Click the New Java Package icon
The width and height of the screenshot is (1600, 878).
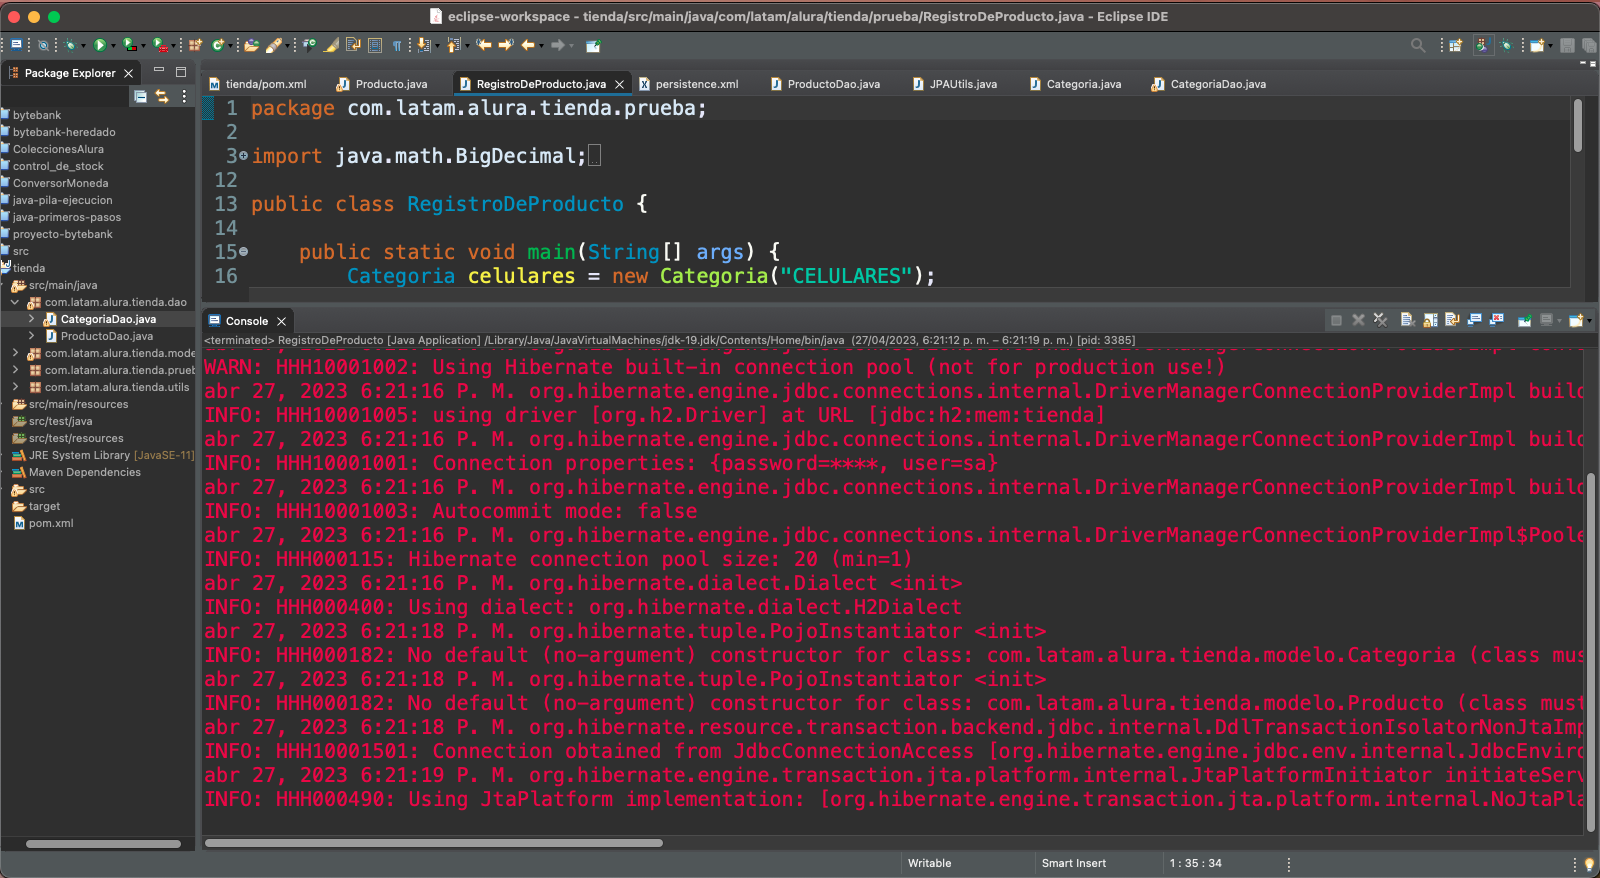(x=195, y=45)
